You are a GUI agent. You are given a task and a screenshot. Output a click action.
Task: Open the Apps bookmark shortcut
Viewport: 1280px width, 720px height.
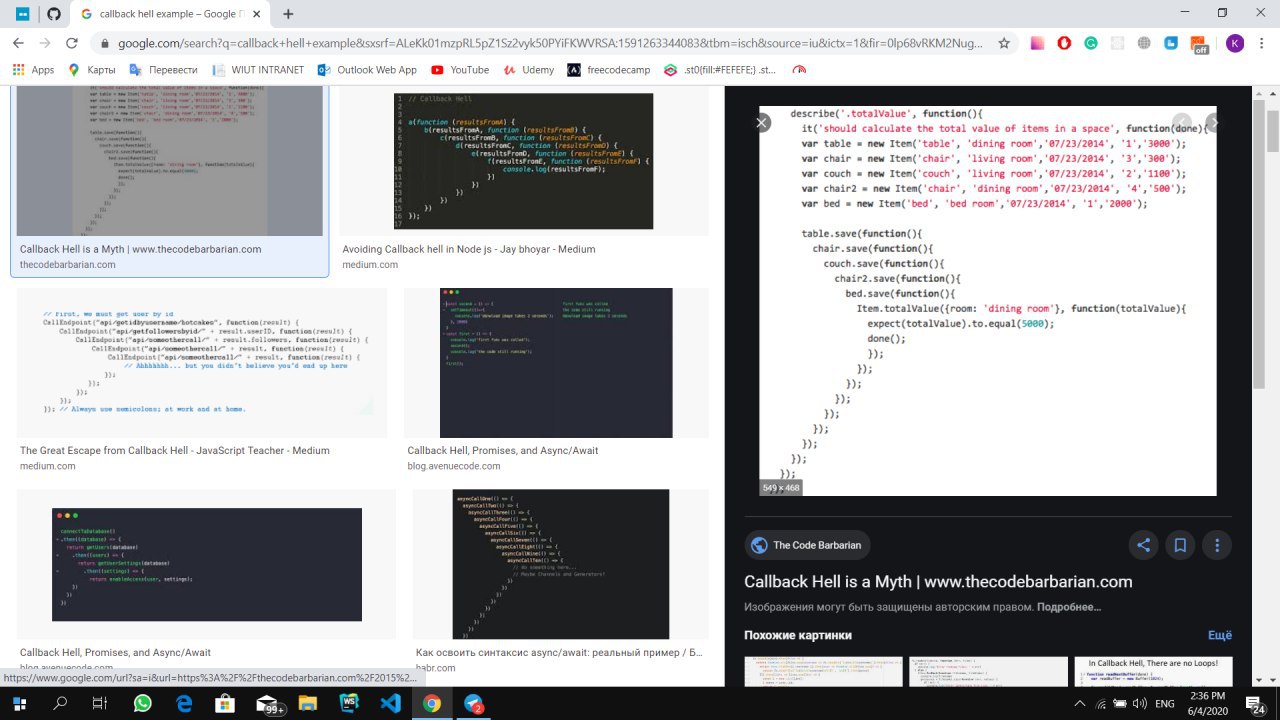pyautogui.click(x=33, y=70)
